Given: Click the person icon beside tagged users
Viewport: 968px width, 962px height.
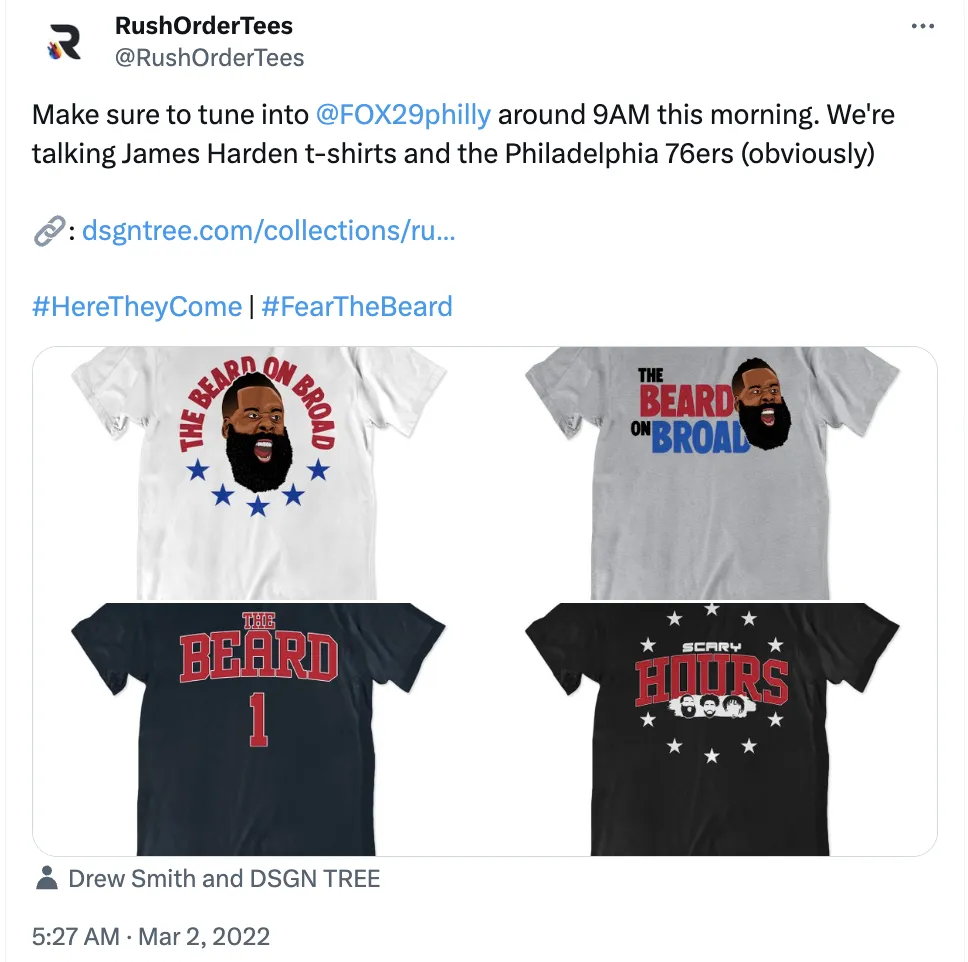Looking at the screenshot, I should click(46, 877).
